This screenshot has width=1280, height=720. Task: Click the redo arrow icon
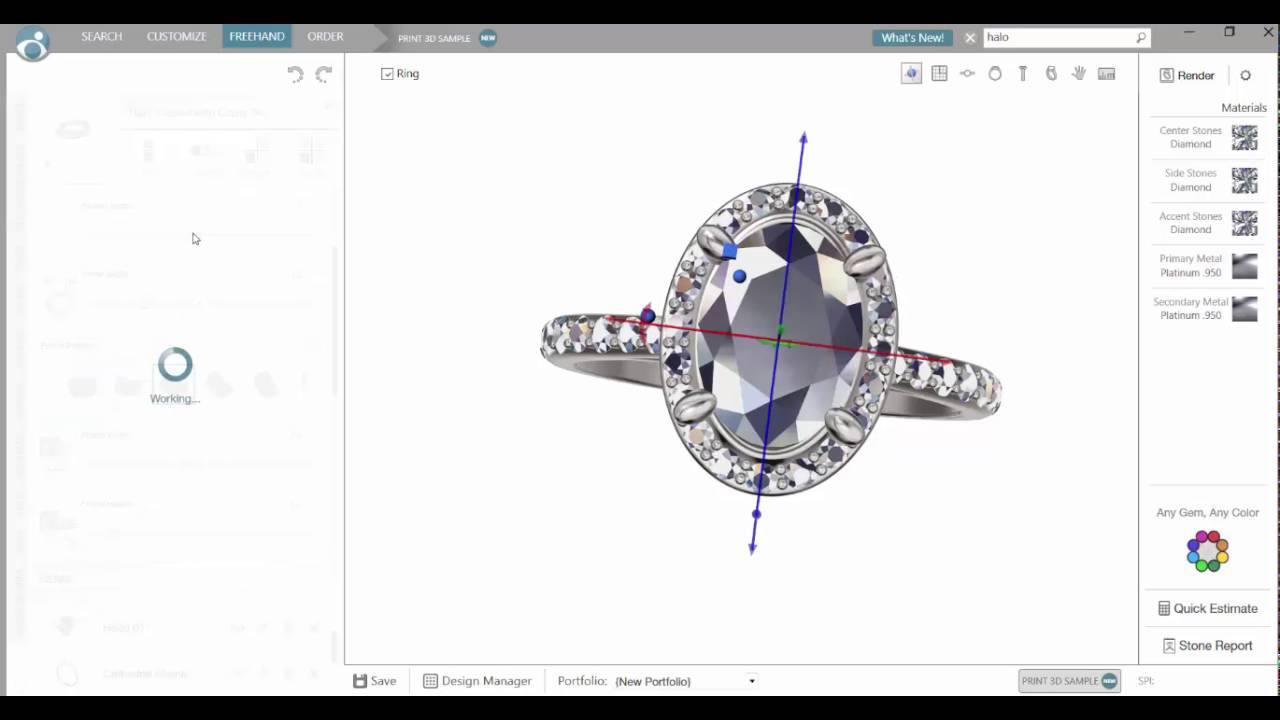tap(323, 74)
